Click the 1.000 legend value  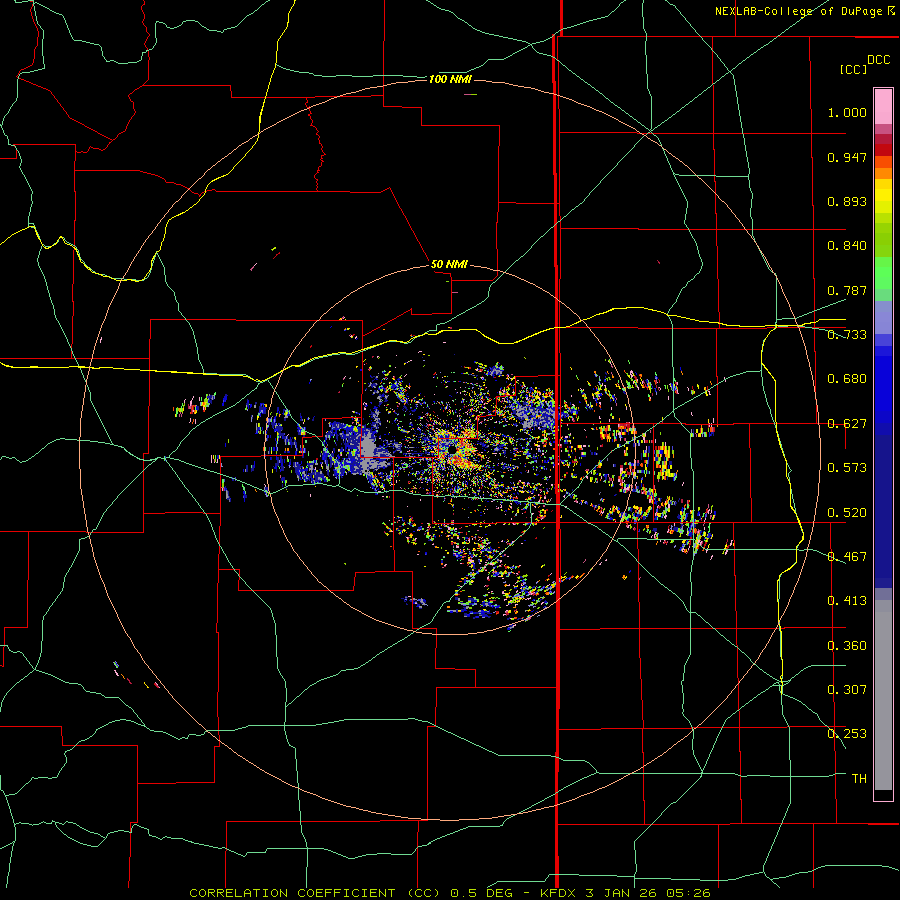click(847, 112)
